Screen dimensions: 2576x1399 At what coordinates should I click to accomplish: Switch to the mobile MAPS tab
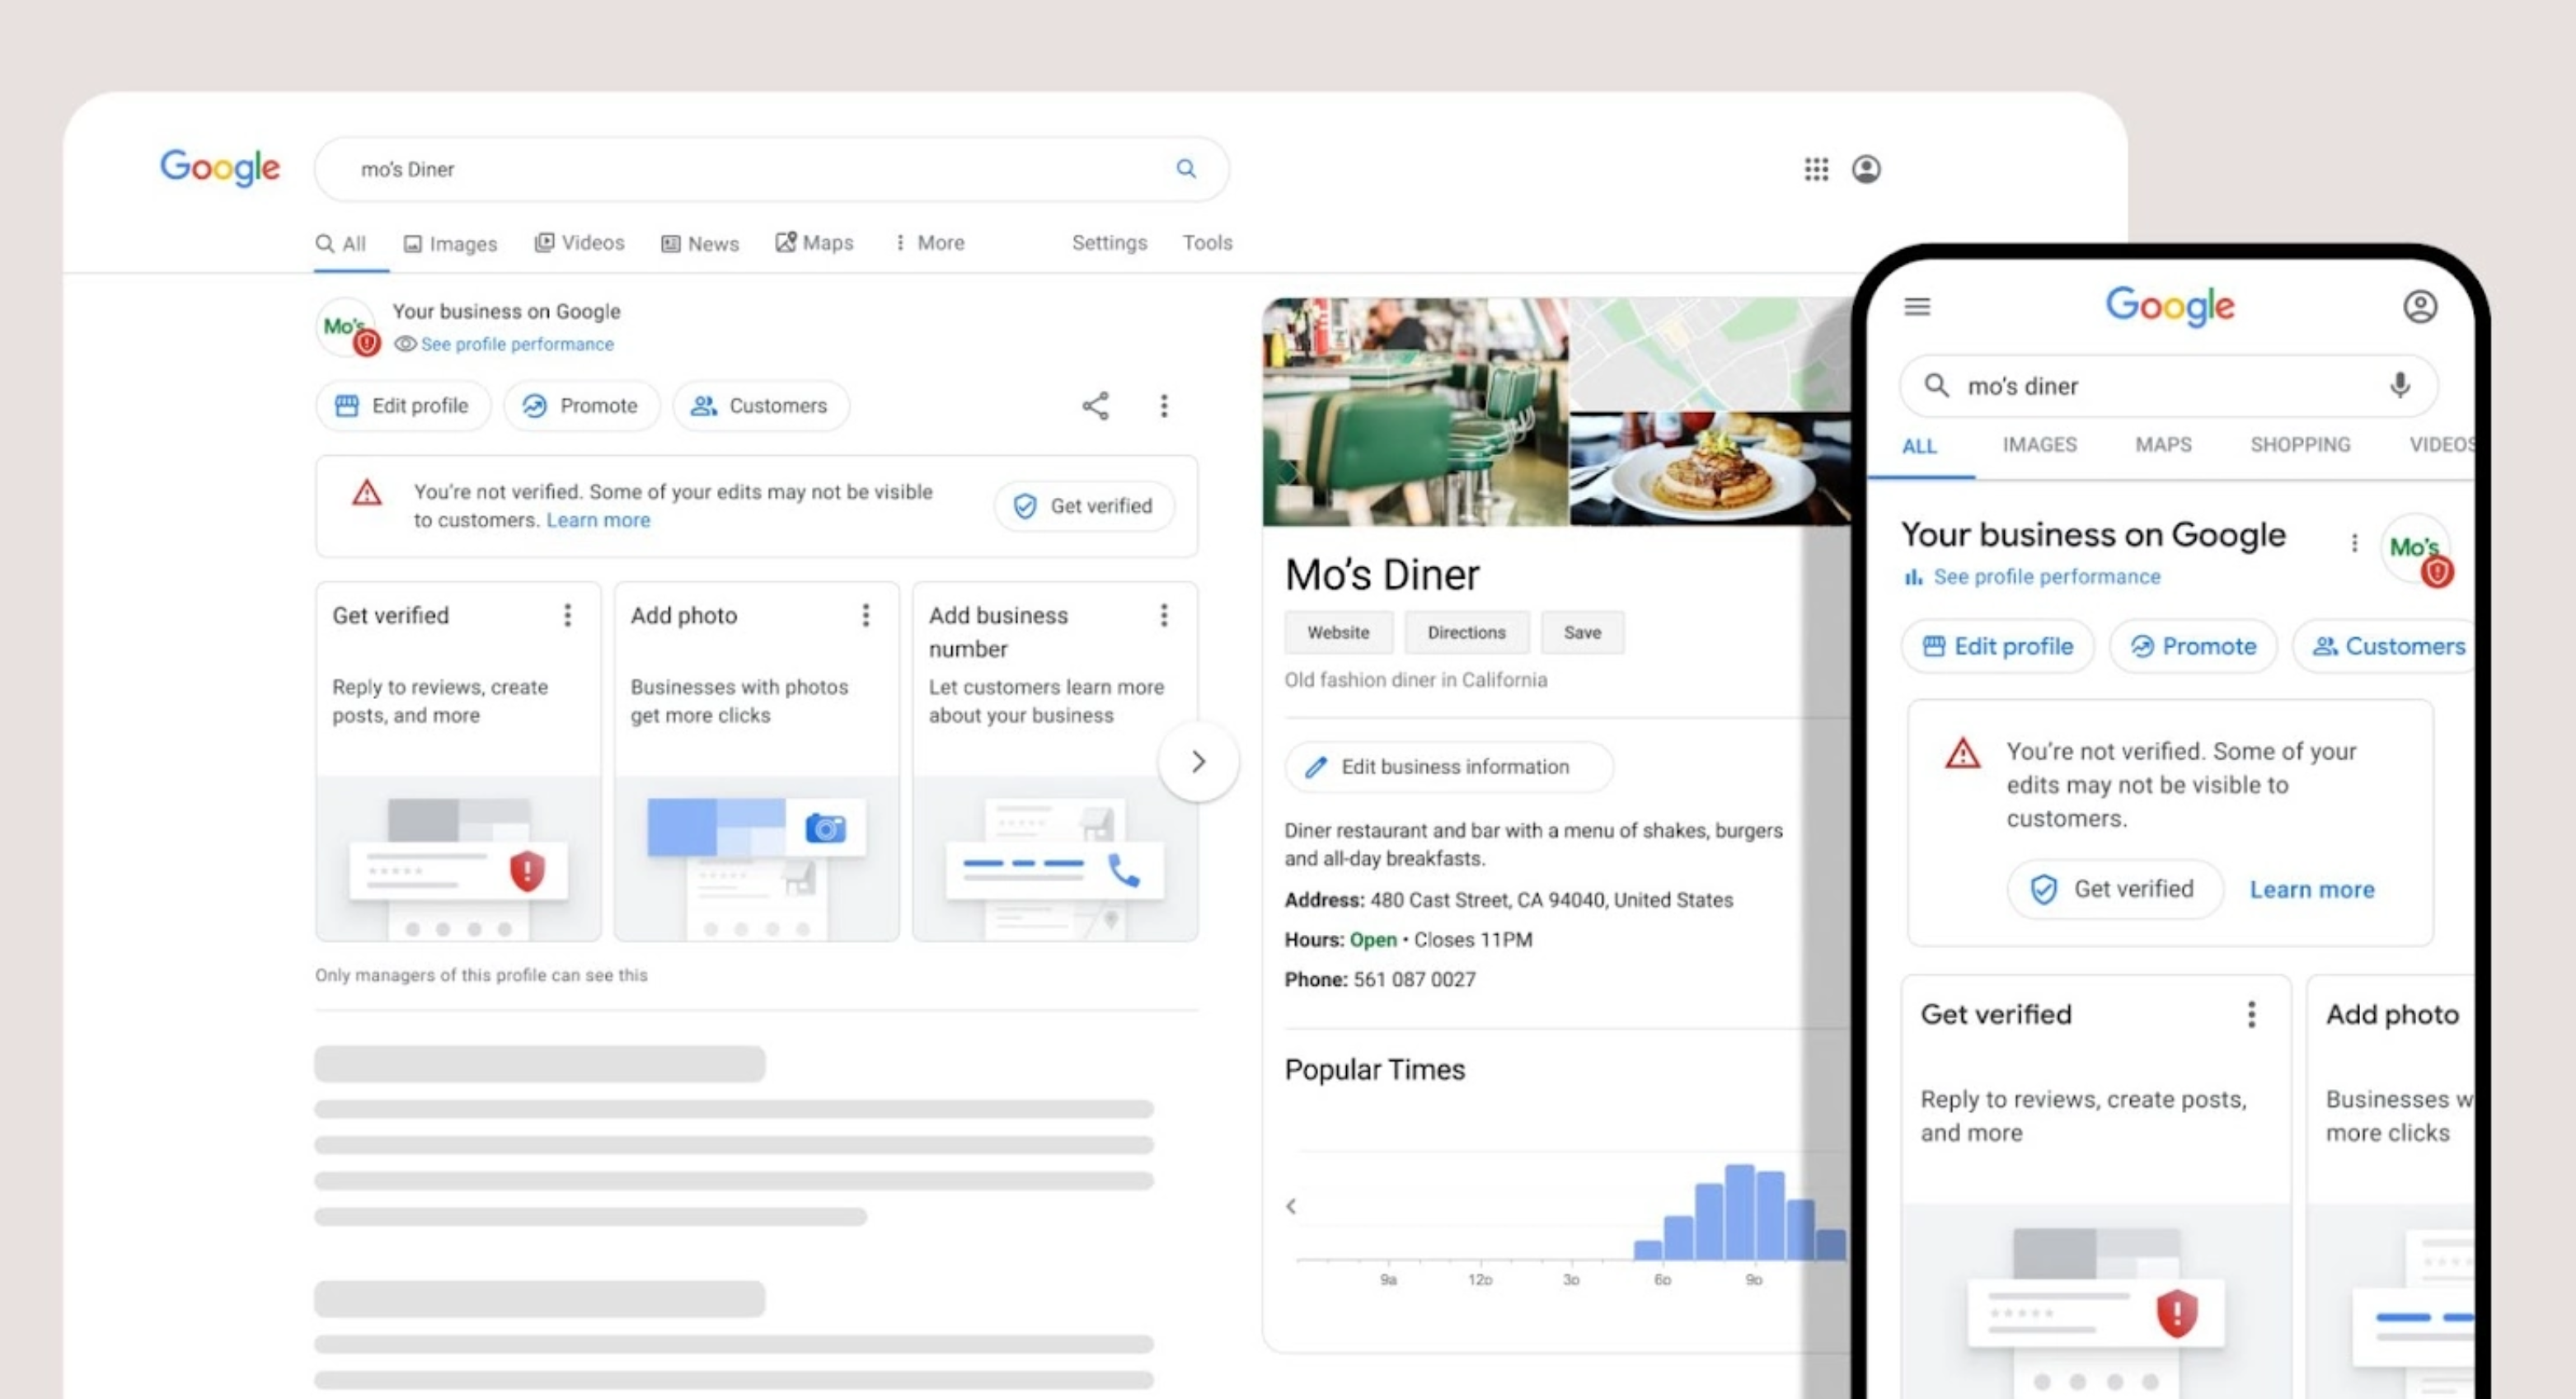click(2163, 445)
